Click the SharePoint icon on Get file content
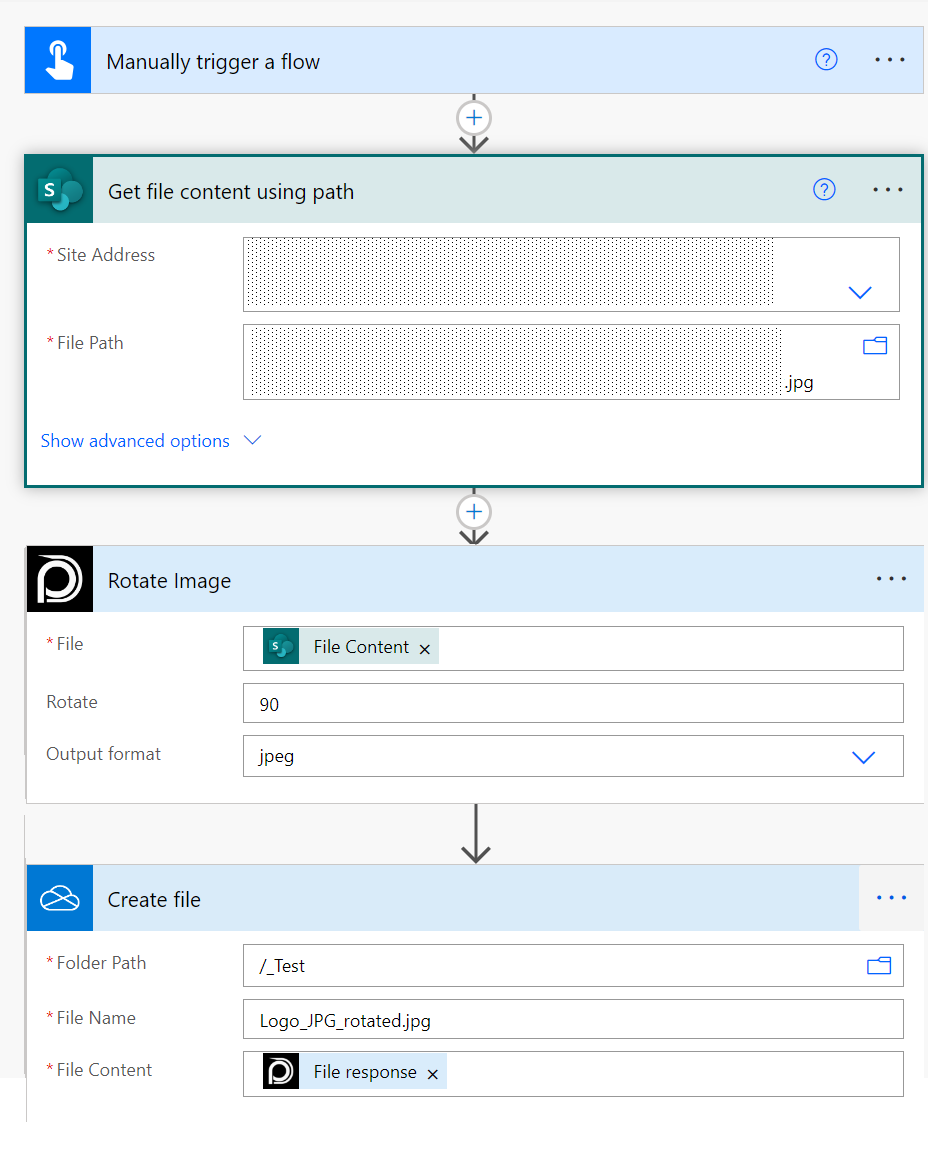The width and height of the screenshot is (928, 1164). click(59, 190)
